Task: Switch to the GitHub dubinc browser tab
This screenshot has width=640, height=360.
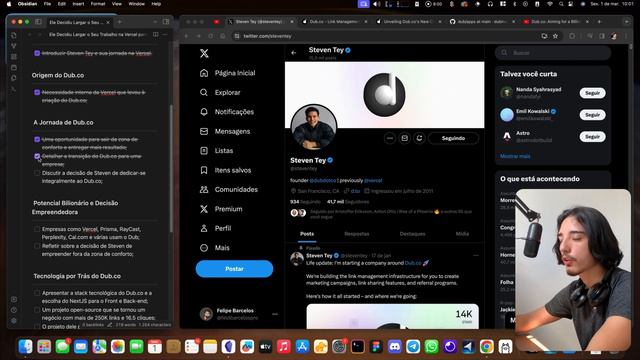Action: click(482, 22)
